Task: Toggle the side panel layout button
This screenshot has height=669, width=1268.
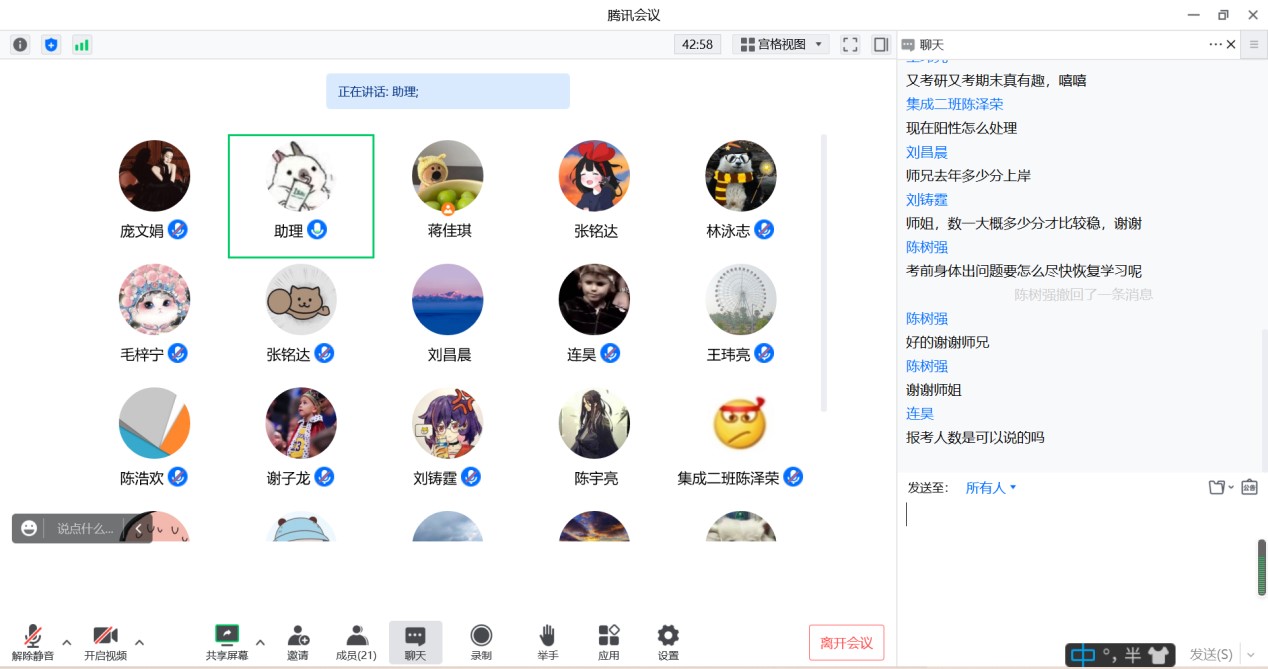Action: click(881, 44)
